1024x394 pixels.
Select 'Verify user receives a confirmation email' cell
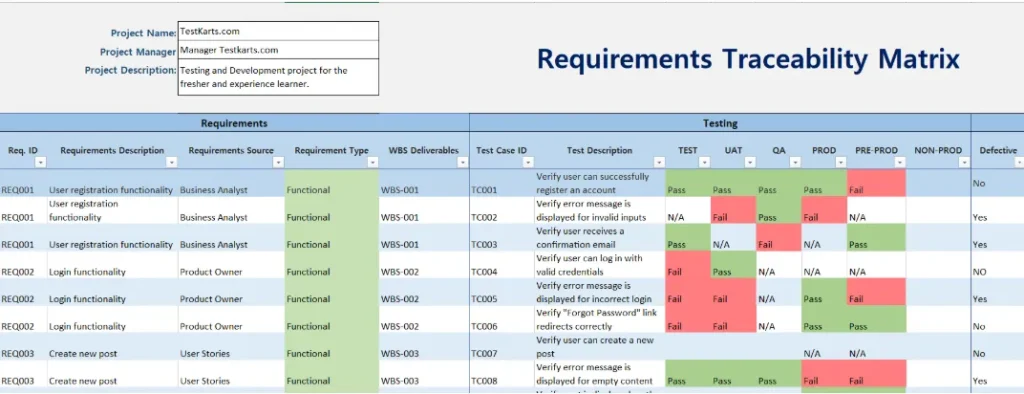(x=600, y=238)
